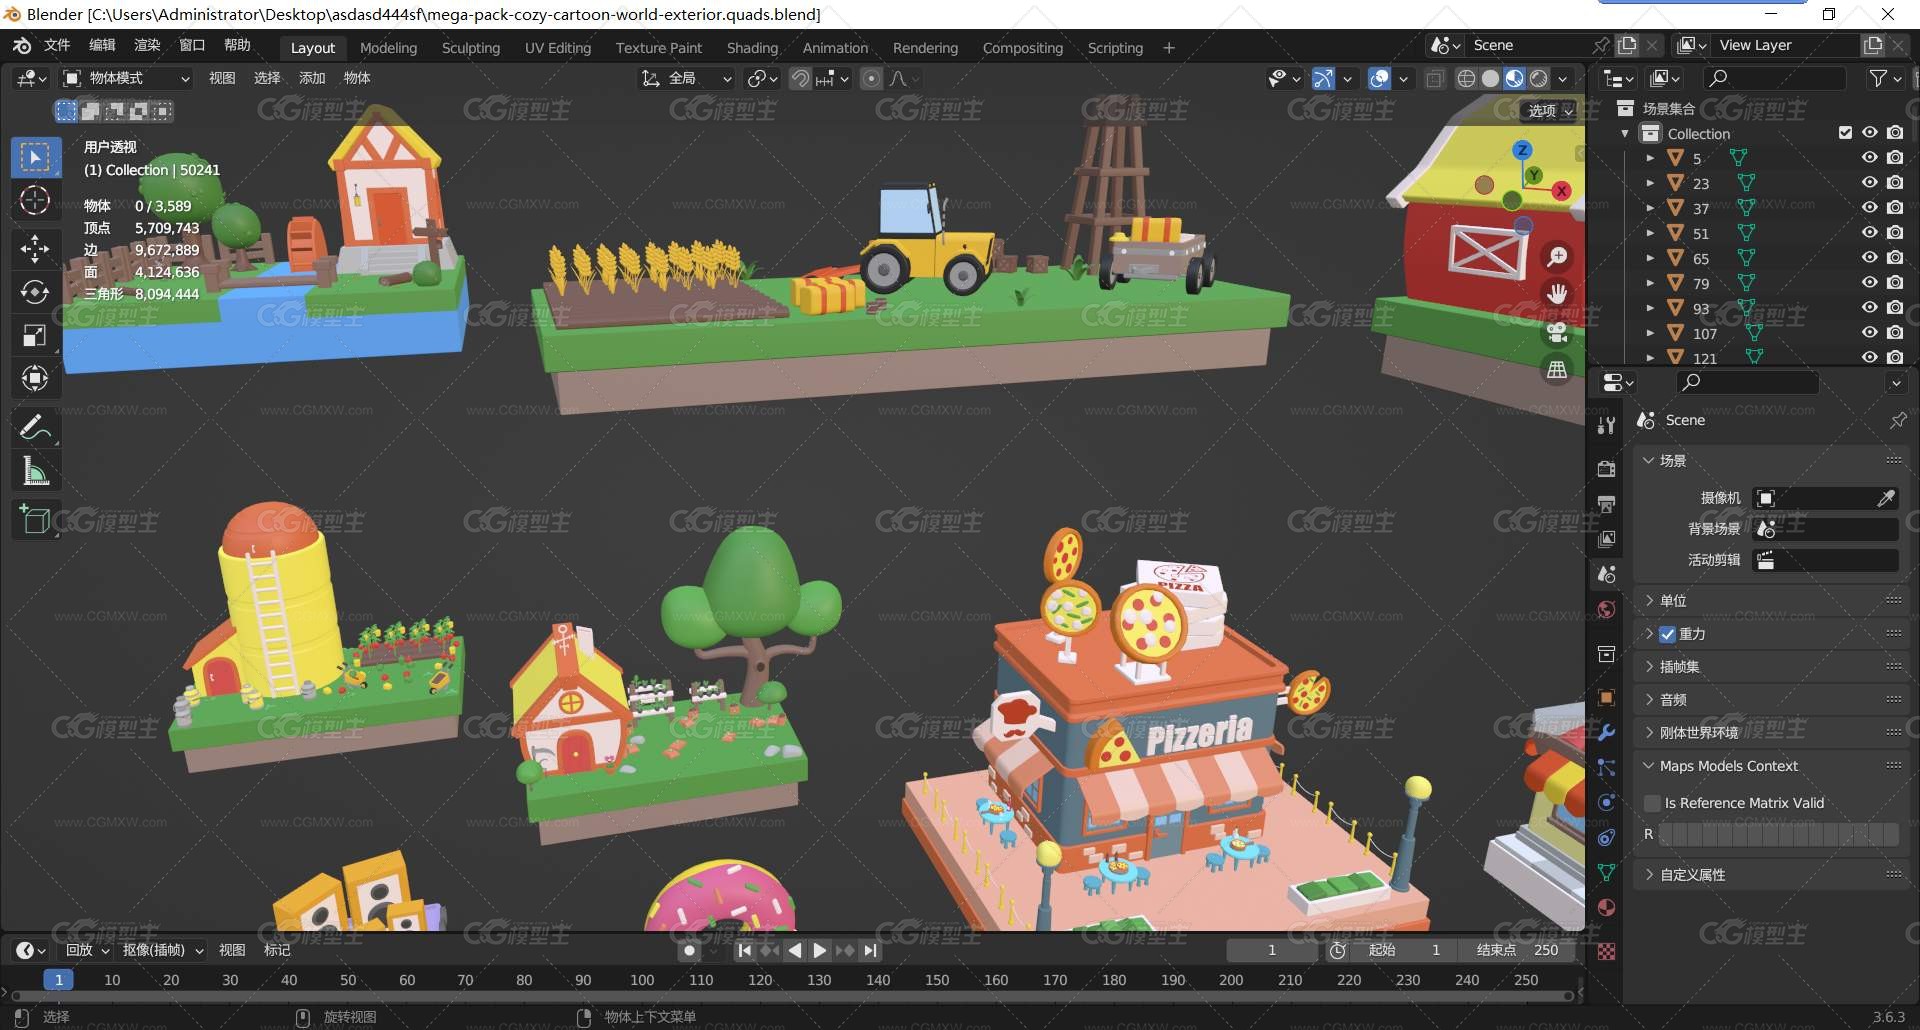The width and height of the screenshot is (1920, 1030).
Task: Toggle Collection exclude checkbox
Action: pos(1845,132)
